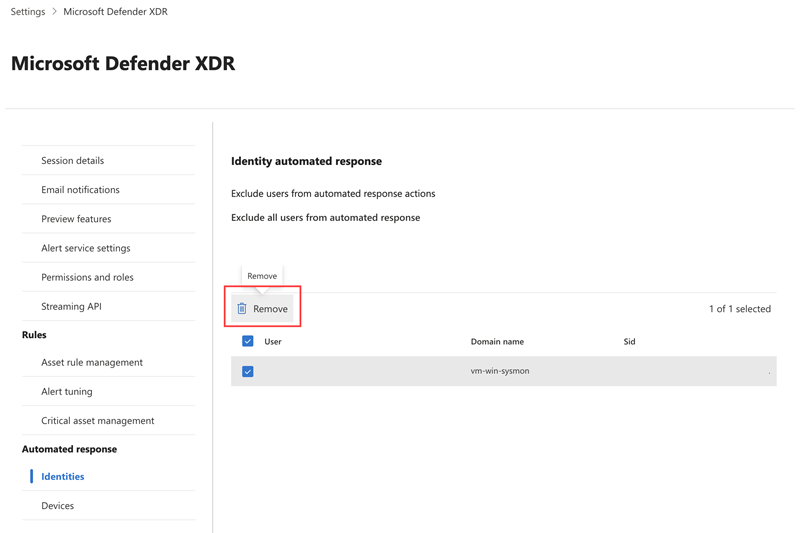800x533 pixels.
Task: Sort by the User column header
Action: click(273, 342)
